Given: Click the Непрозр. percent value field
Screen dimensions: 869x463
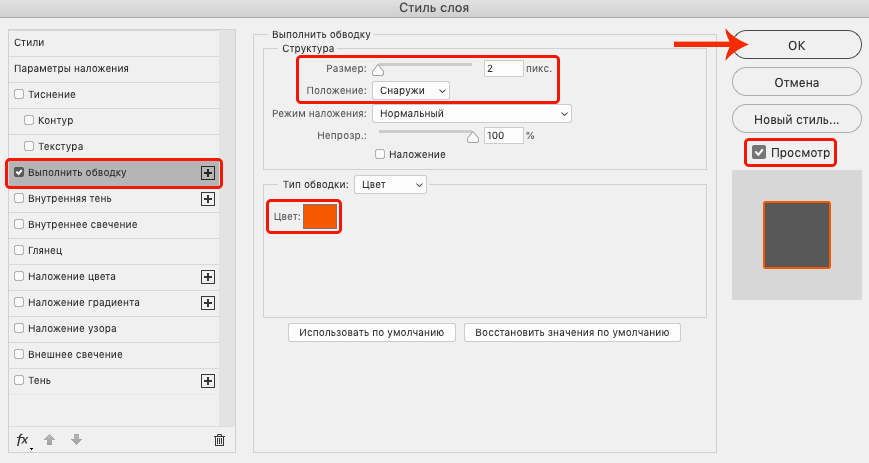Looking at the screenshot, I should pyautogui.click(x=503, y=136).
